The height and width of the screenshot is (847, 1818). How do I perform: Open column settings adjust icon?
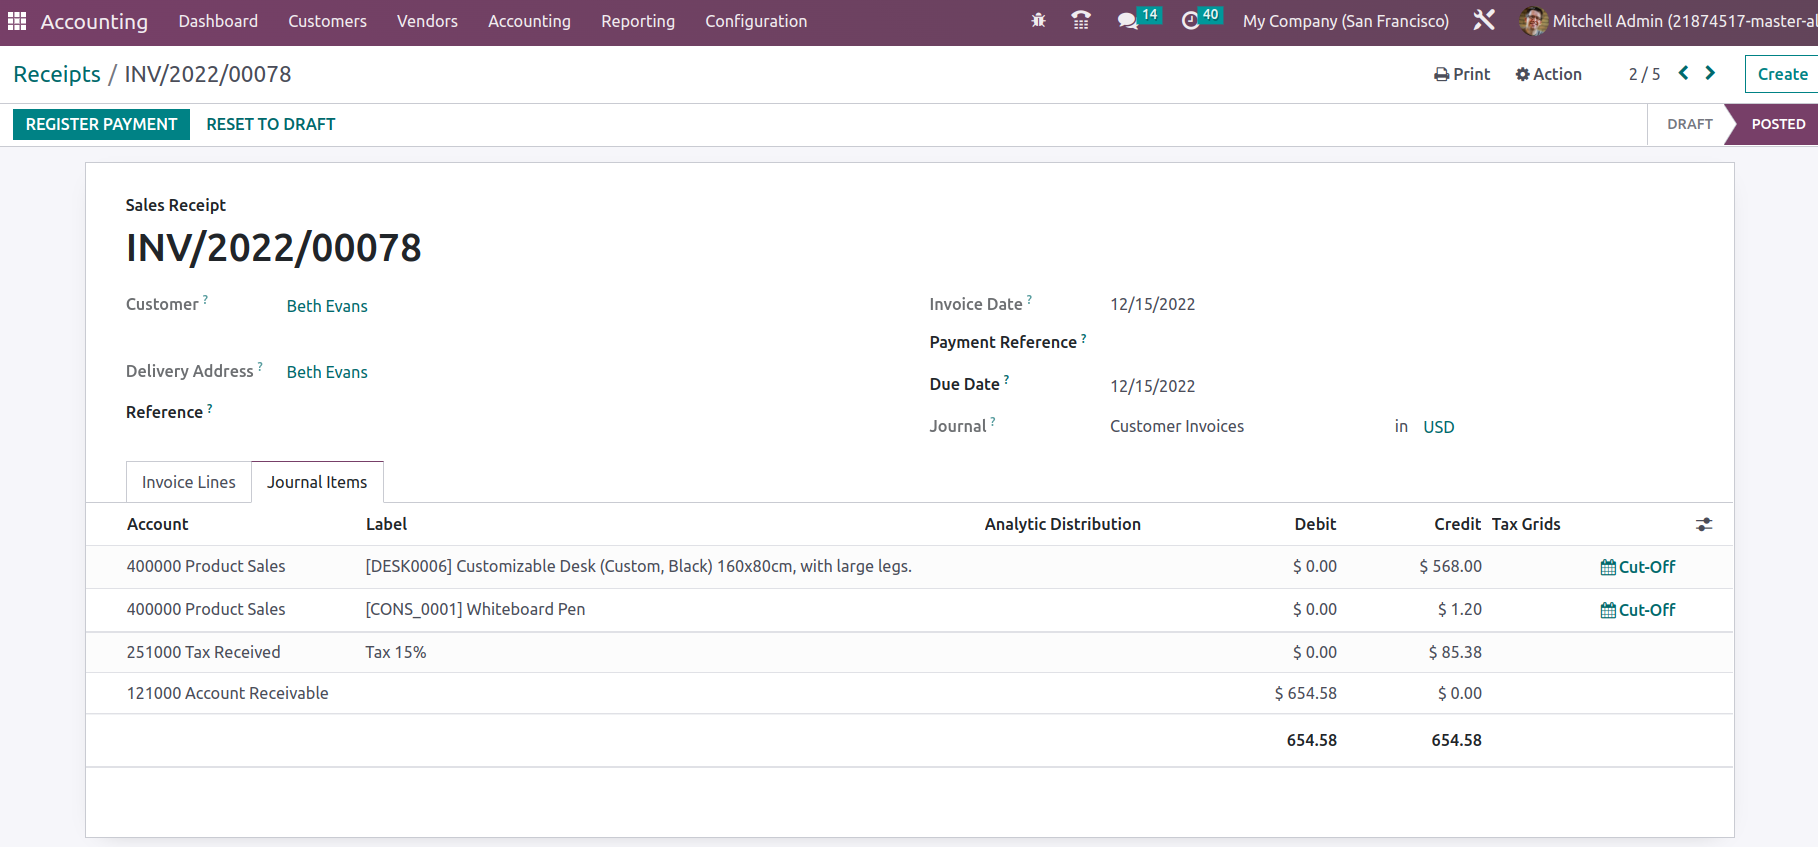[1704, 524]
